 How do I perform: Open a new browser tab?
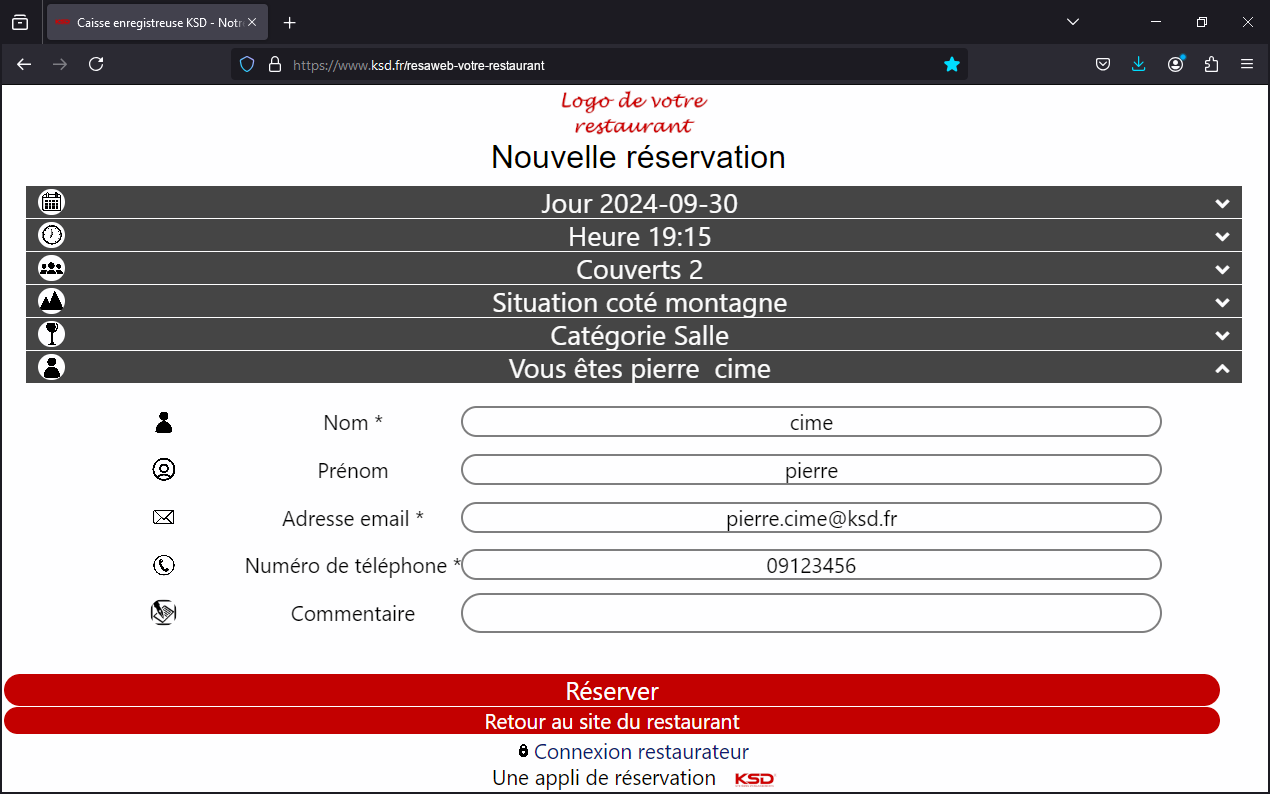[290, 22]
